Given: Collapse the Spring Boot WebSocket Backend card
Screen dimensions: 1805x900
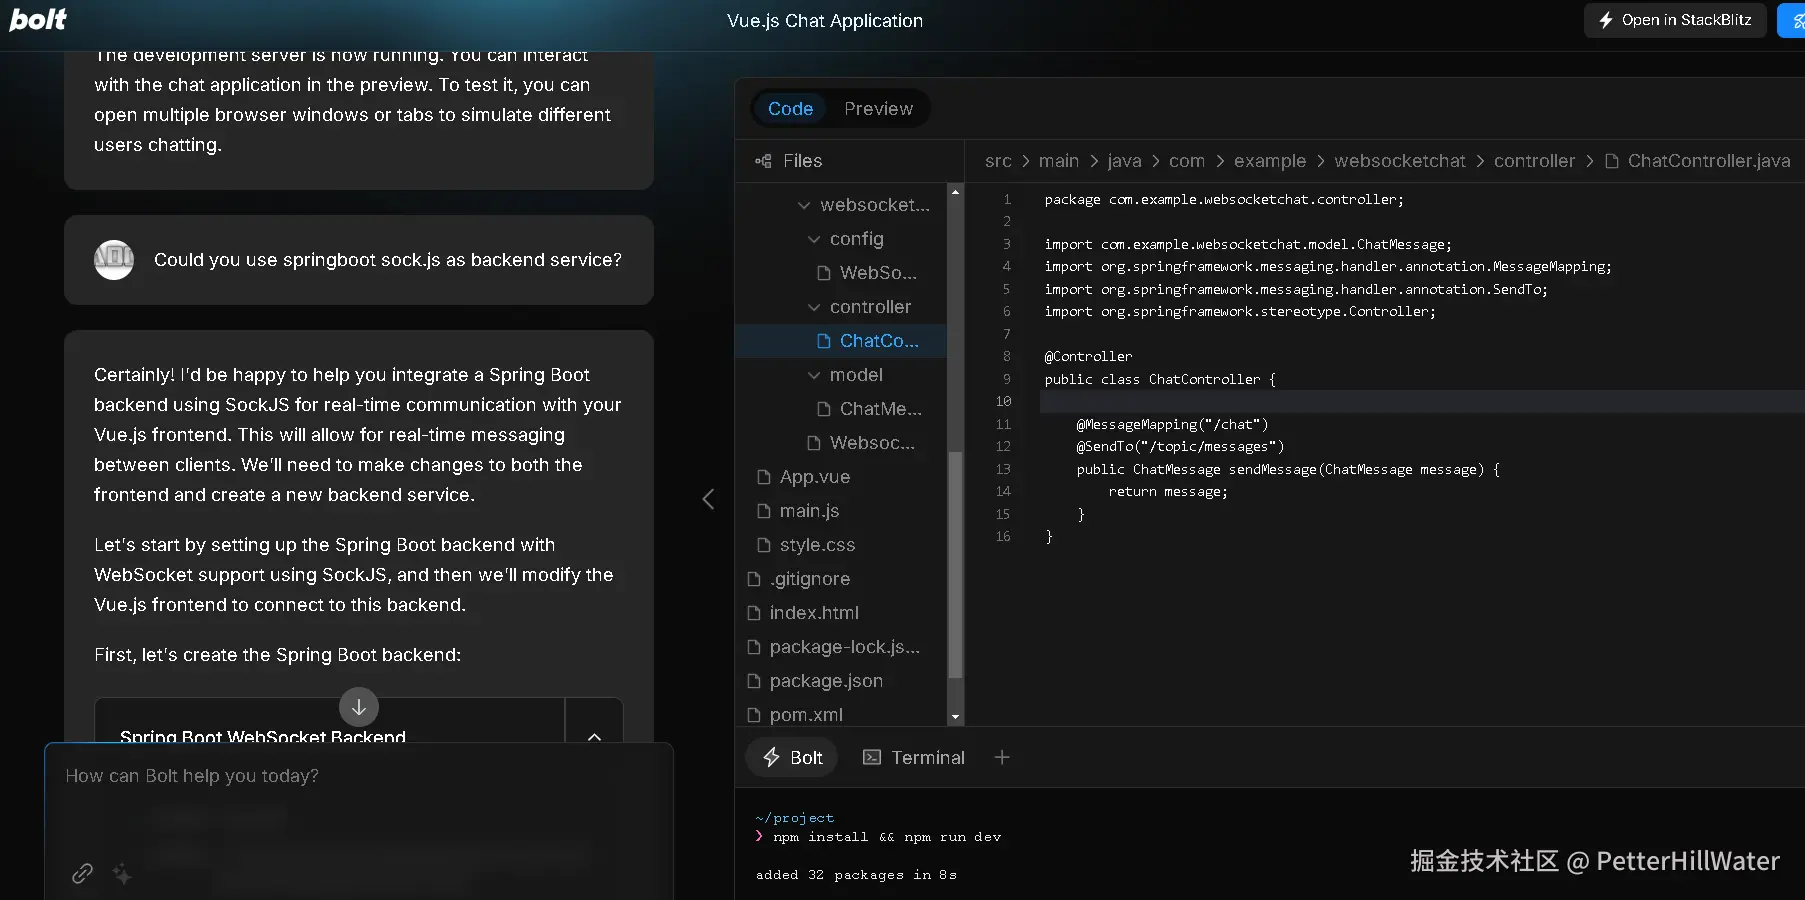Looking at the screenshot, I should click(x=594, y=736).
